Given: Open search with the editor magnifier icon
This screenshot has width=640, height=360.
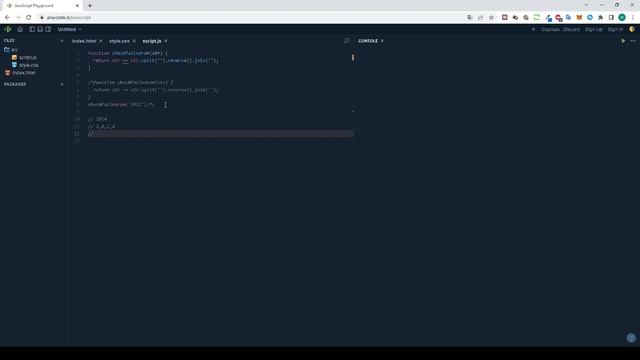Looking at the screenshot, I should 347,41.
